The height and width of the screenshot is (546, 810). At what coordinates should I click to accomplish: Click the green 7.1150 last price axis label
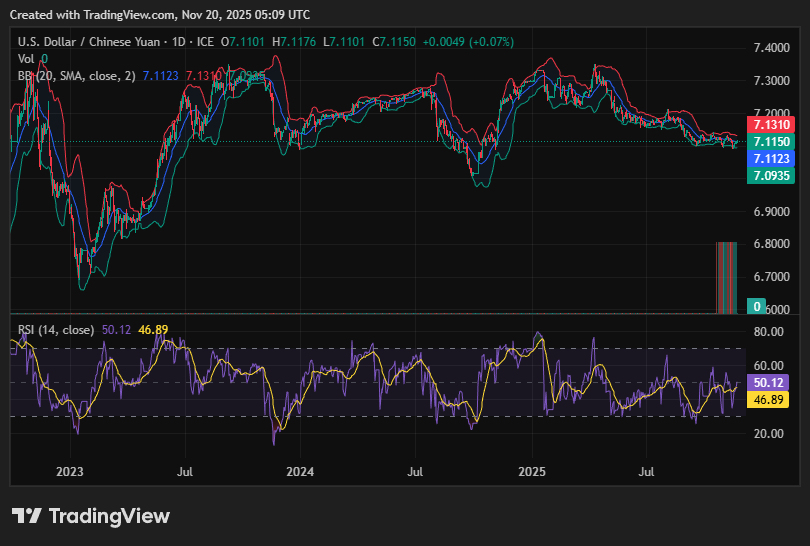click(771, 142)
